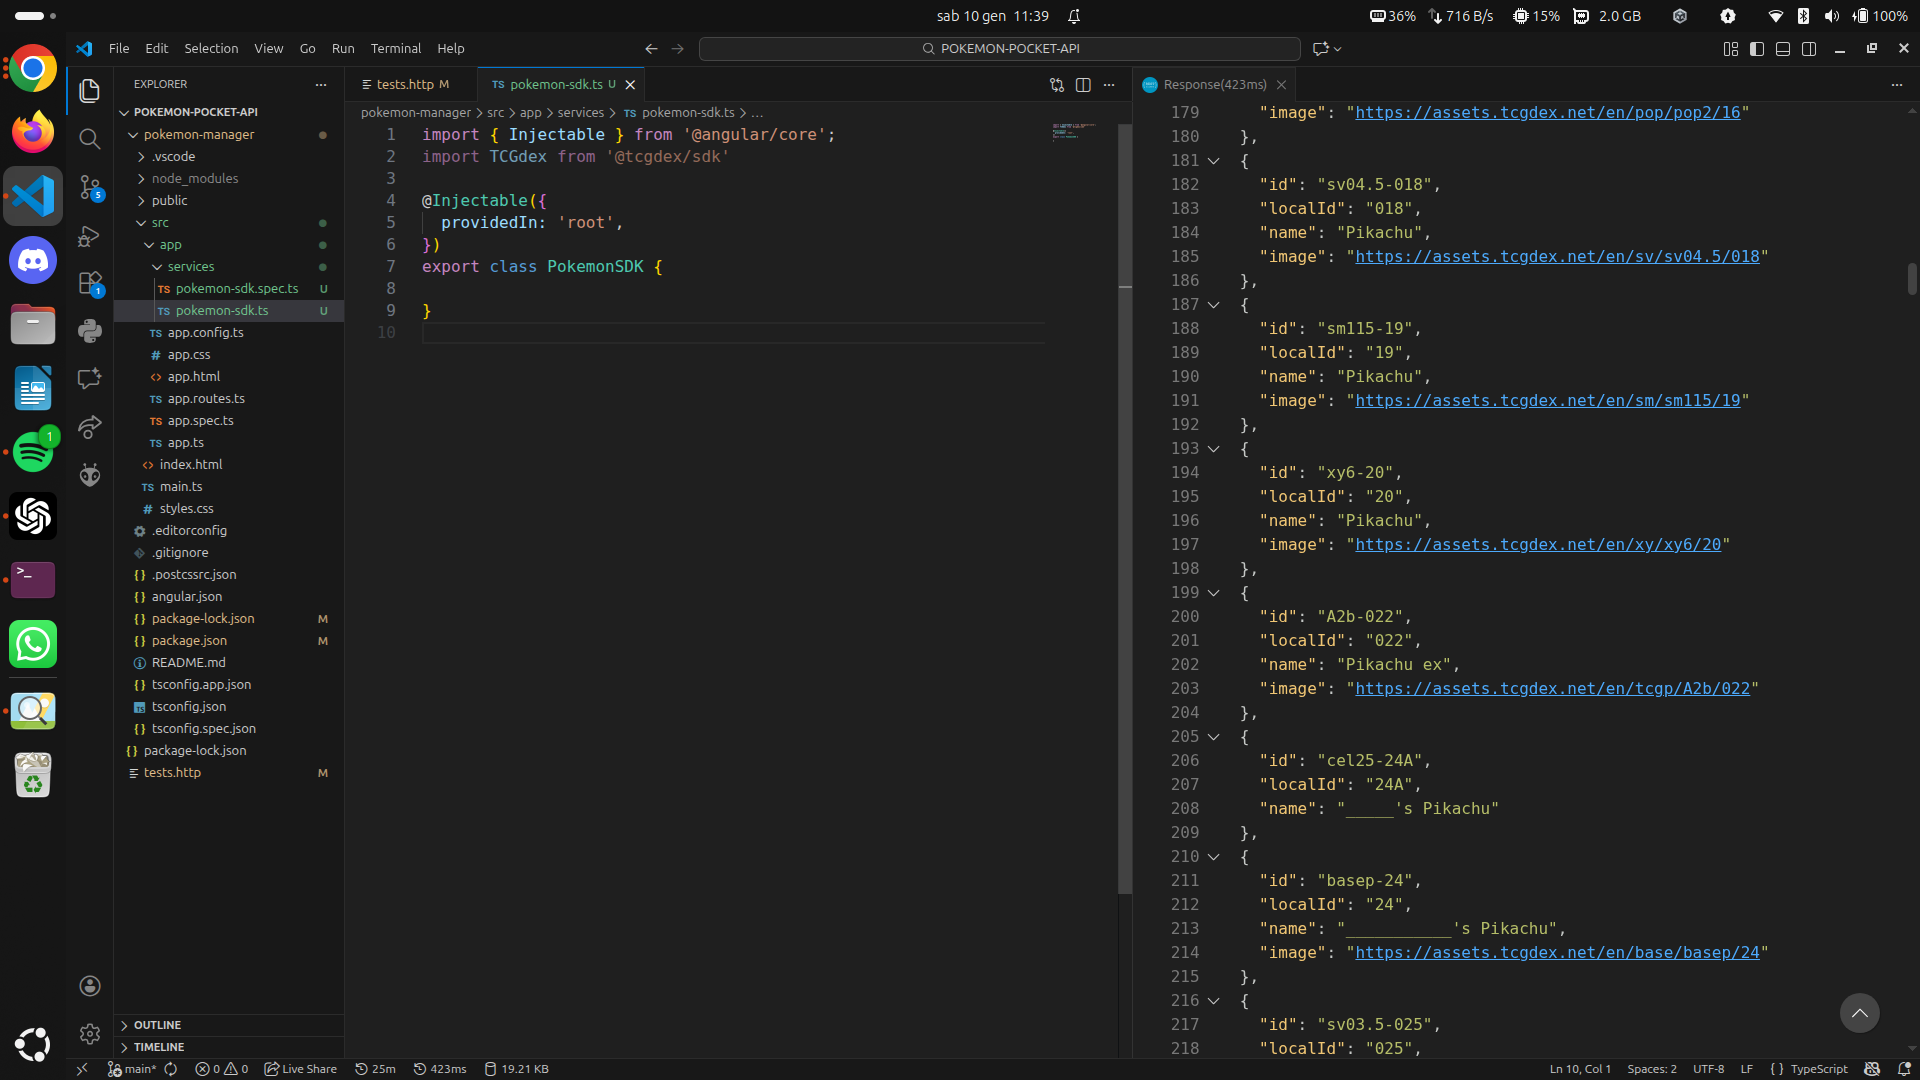
Task: Toggle the bottom panel layout icon
Action: click(1783, 49)
